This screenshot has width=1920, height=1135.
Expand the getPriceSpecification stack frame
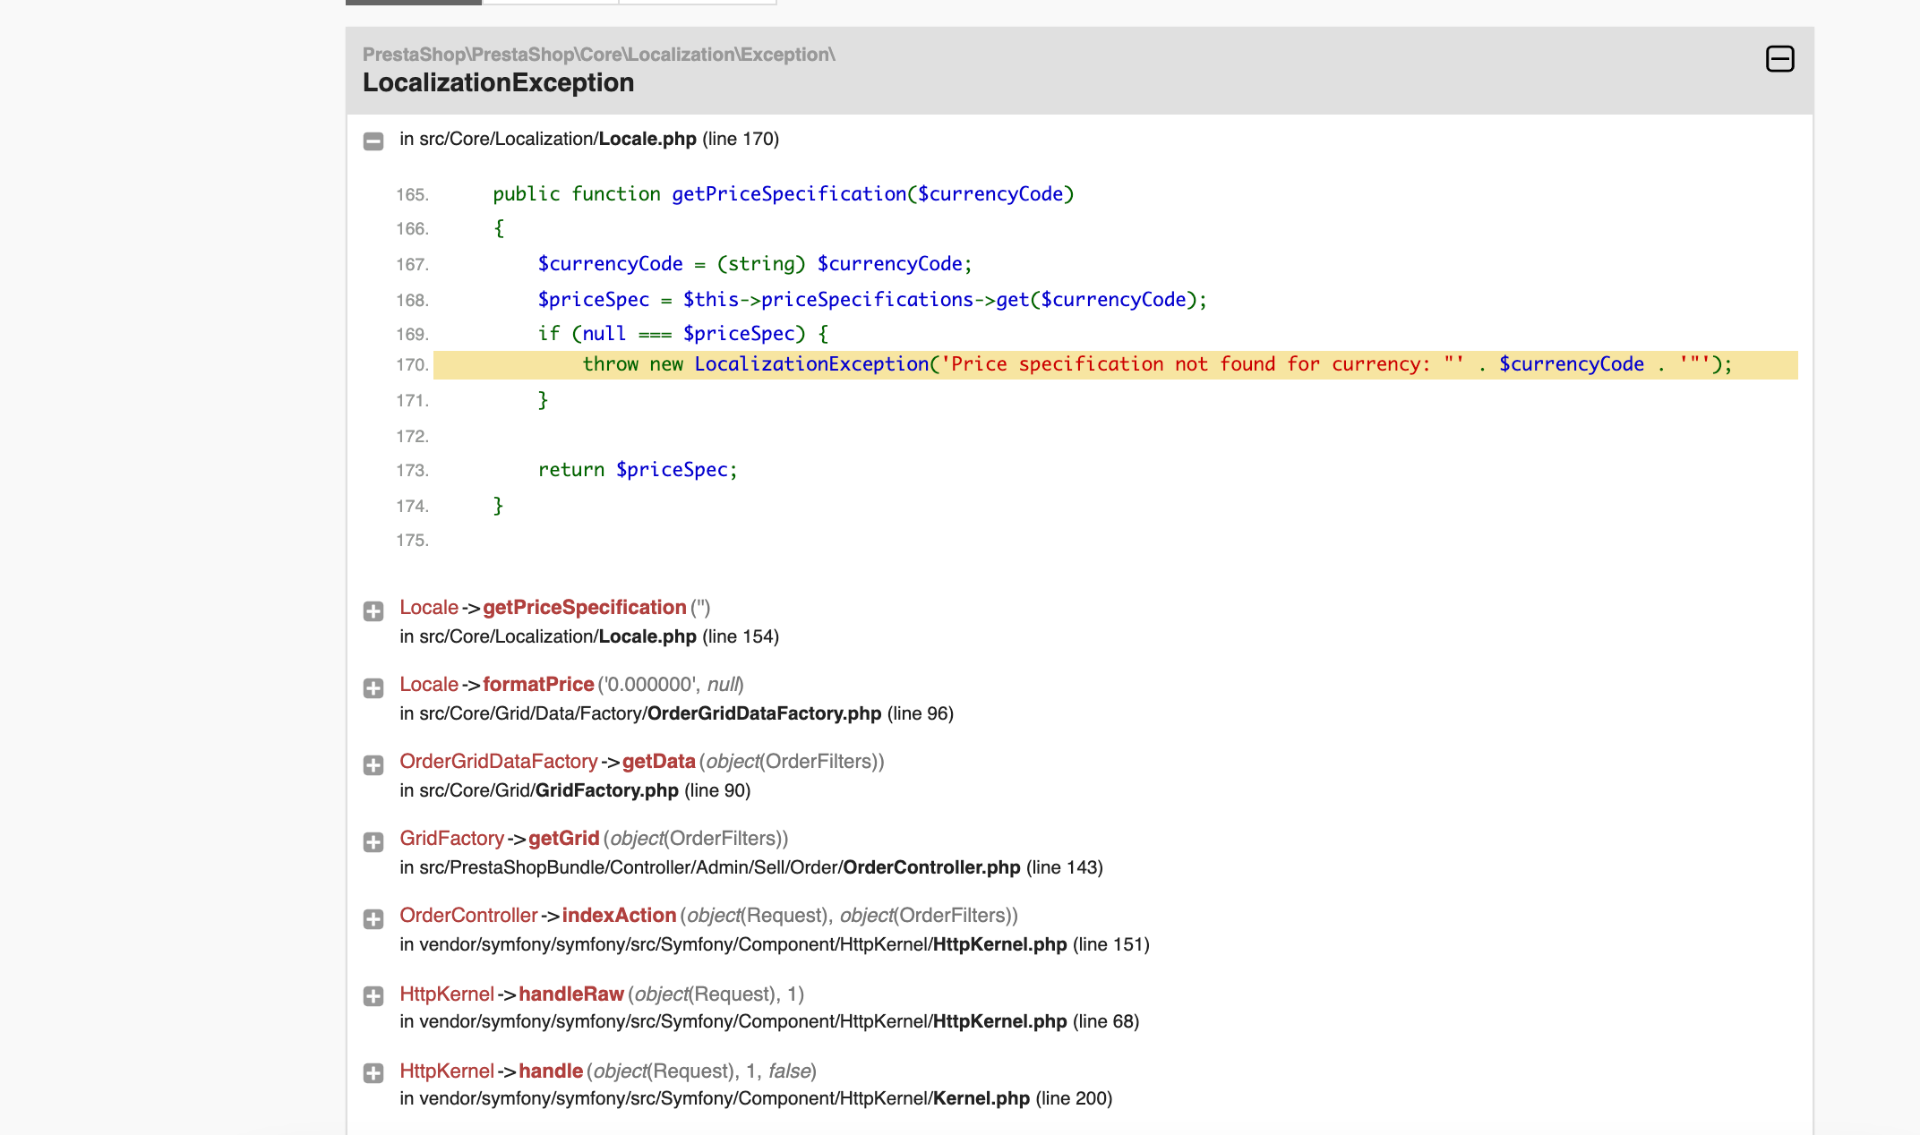(x=373, y=611)
